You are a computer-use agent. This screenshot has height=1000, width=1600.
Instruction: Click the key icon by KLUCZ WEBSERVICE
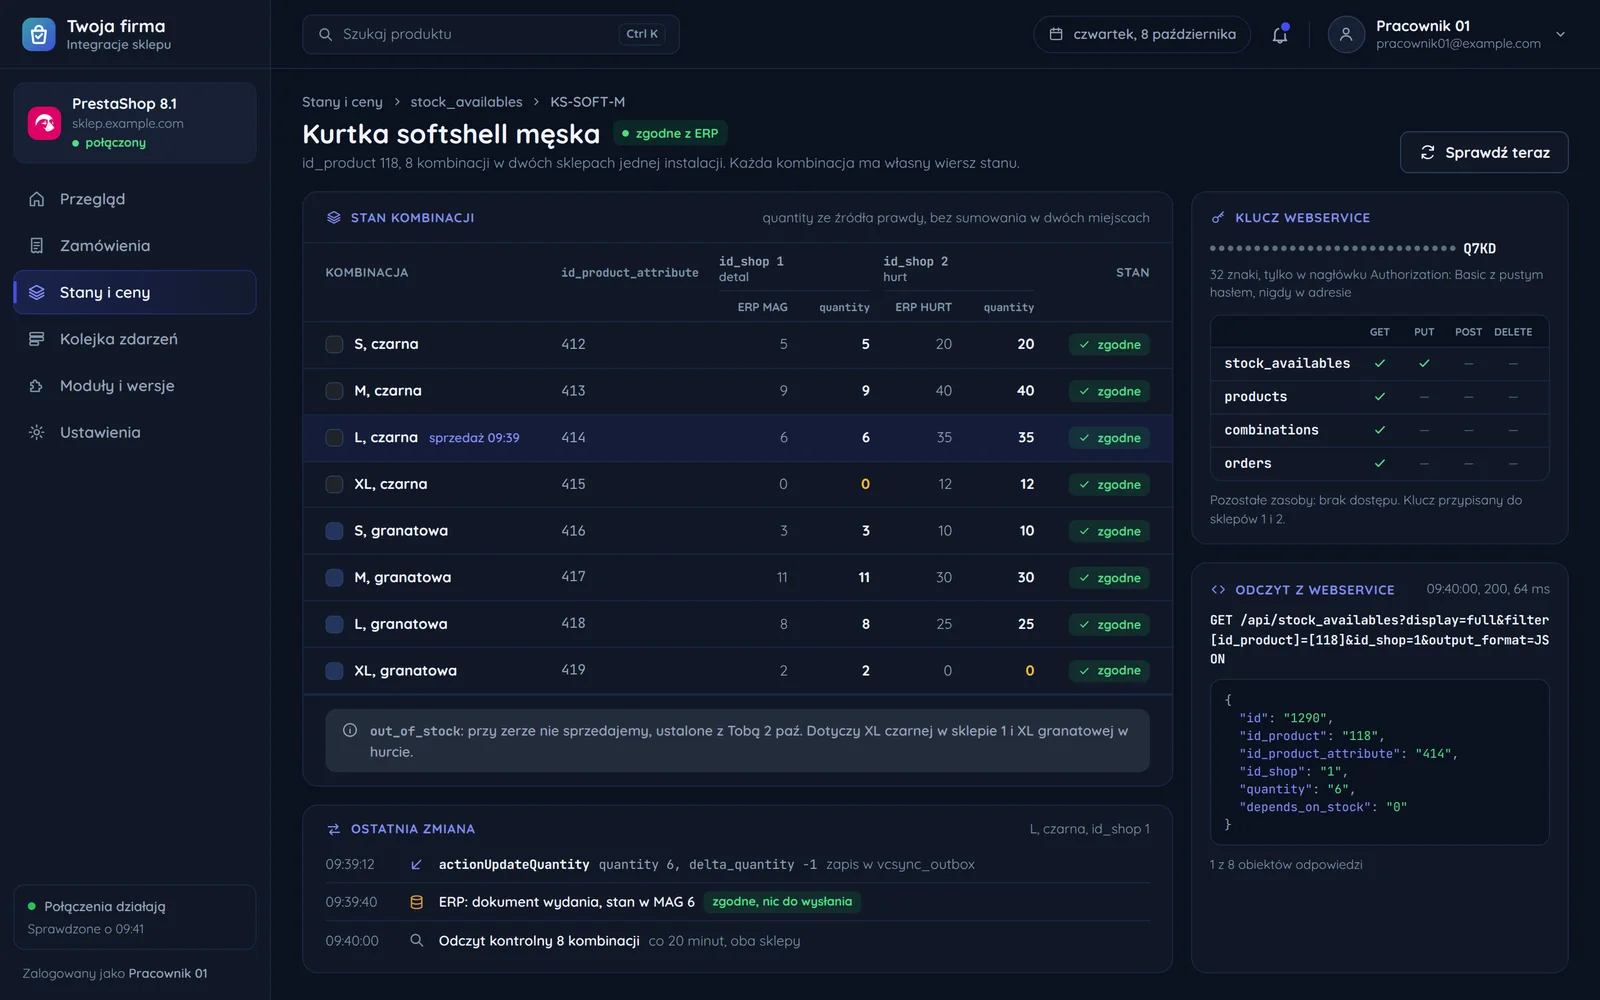tap(1218, 217)
